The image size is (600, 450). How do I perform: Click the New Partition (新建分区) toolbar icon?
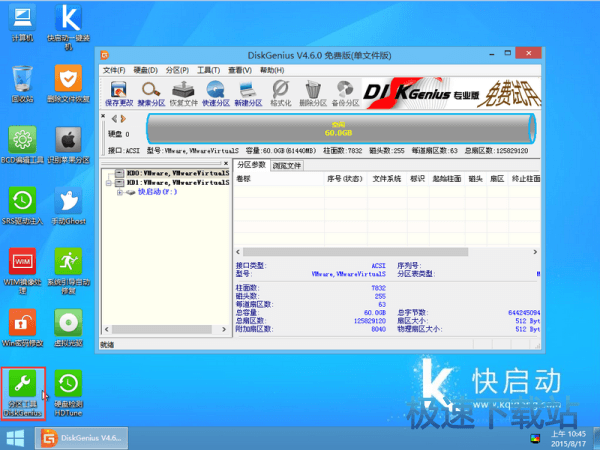coord(248,93)
